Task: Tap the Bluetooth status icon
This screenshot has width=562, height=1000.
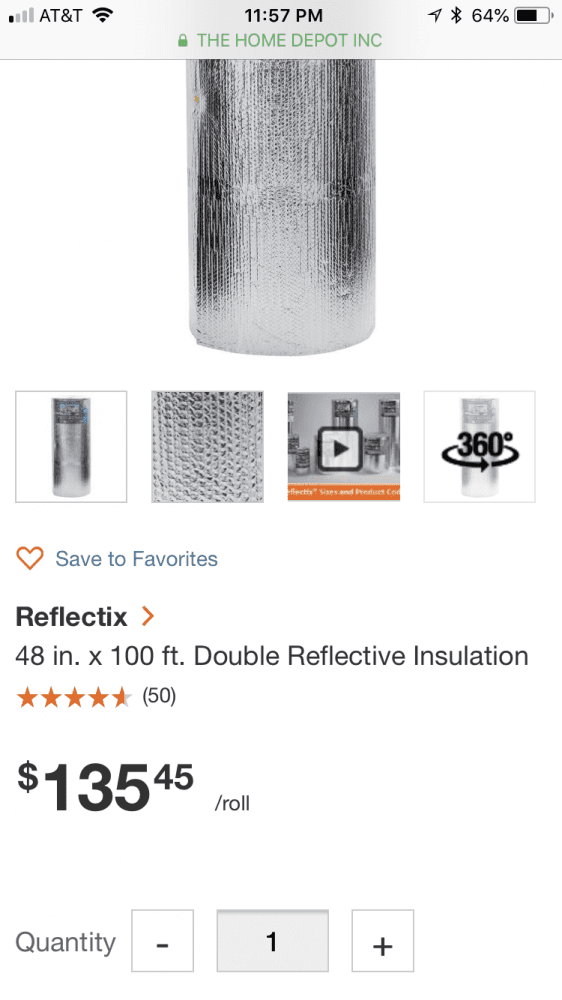Action: point(456,15)
